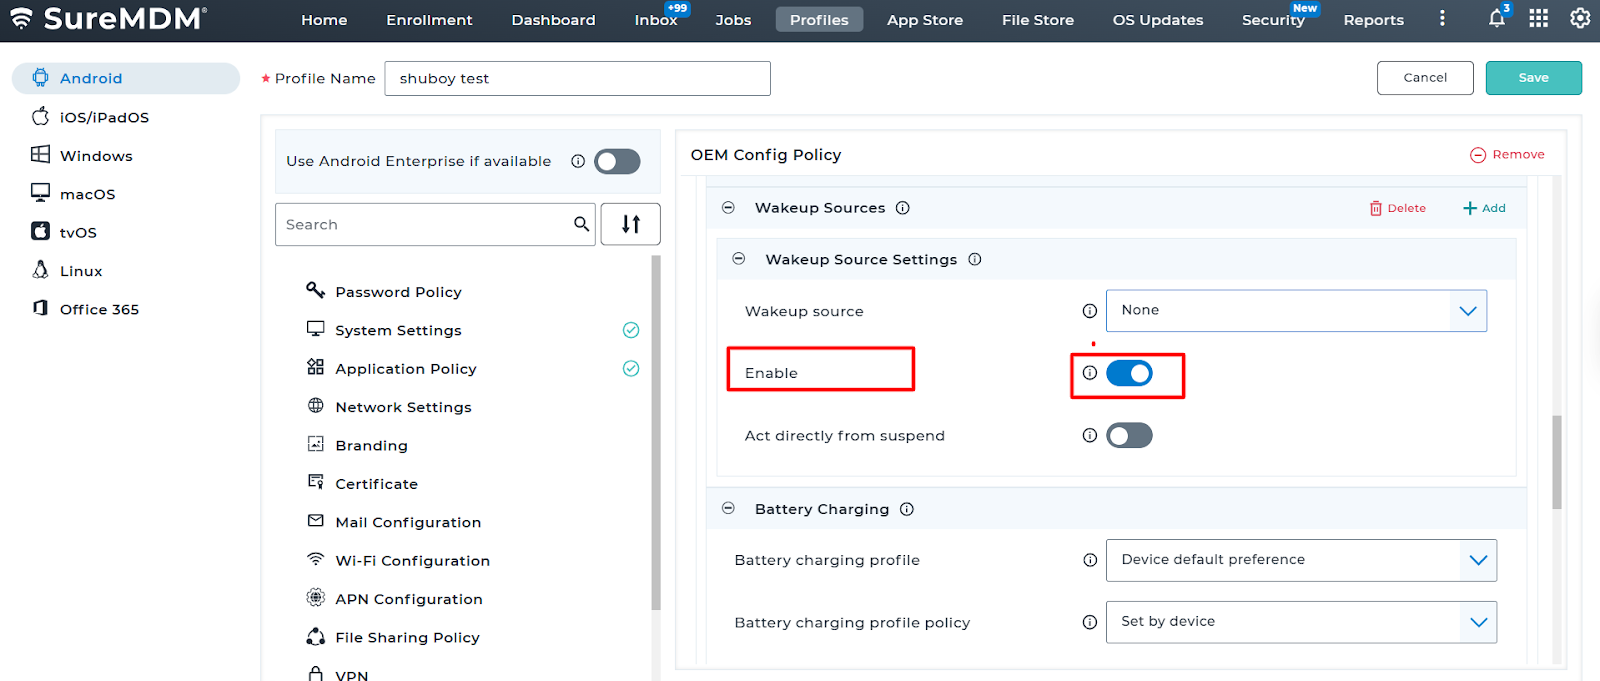This screenshot has width=1600, height=681.
Task: Open the App Store menu item
Action: (x=924, y=20)
